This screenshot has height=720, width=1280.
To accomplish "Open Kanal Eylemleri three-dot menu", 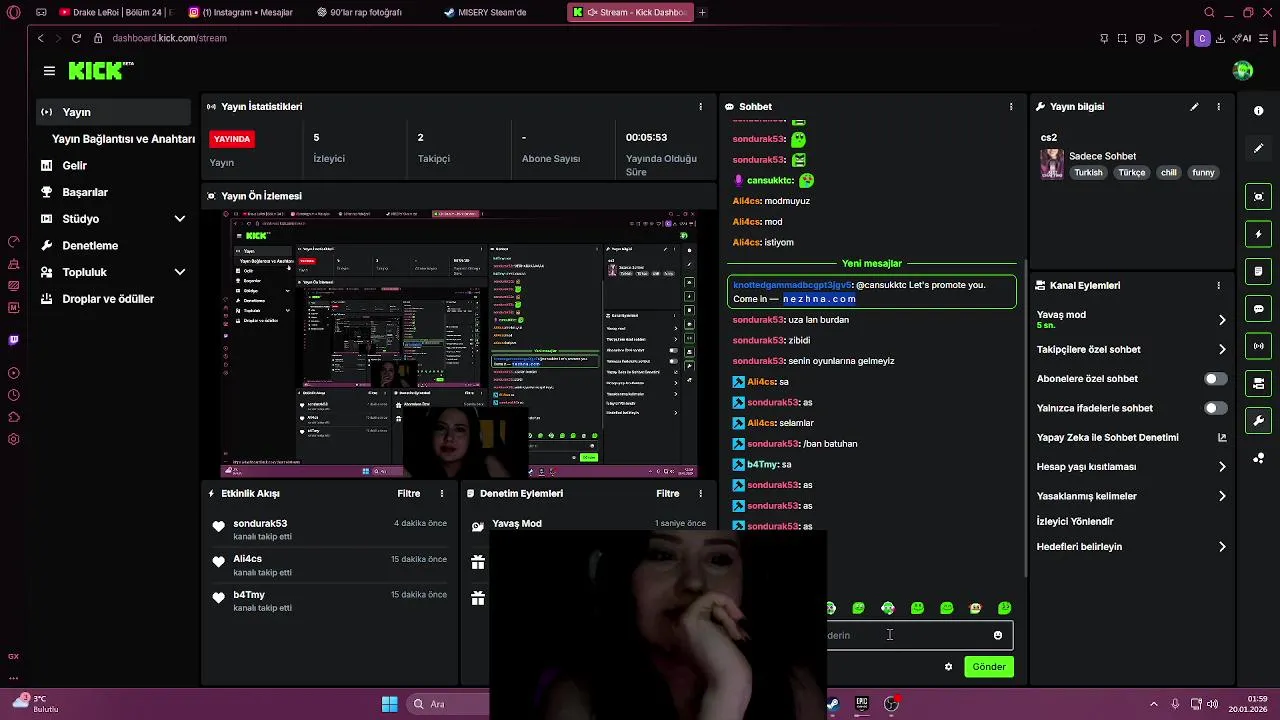I will coord(1218,285).
